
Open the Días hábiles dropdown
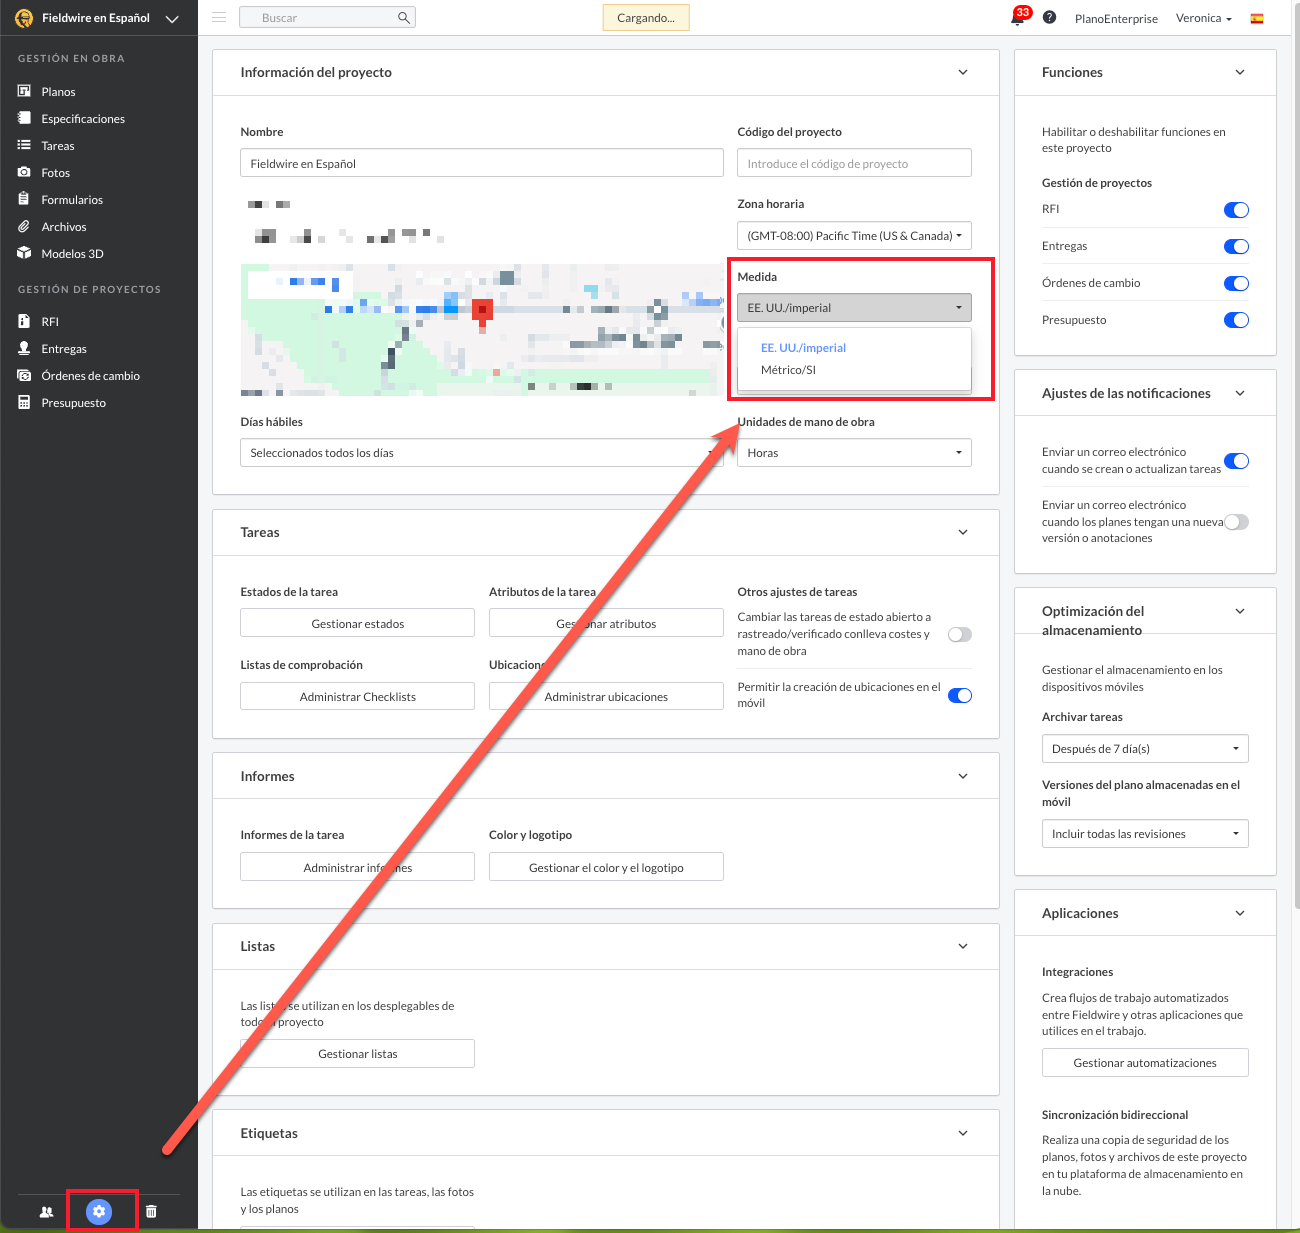(482, 453)
